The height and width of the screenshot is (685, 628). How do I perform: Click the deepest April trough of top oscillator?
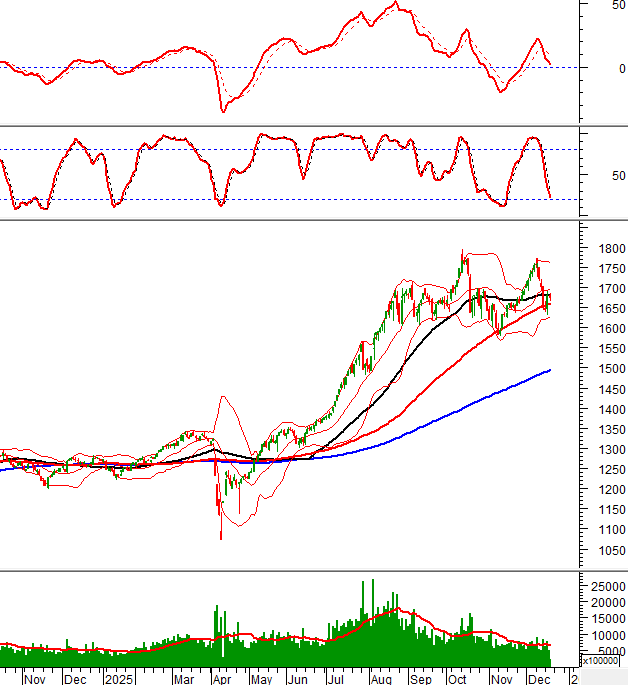(222, 111)
